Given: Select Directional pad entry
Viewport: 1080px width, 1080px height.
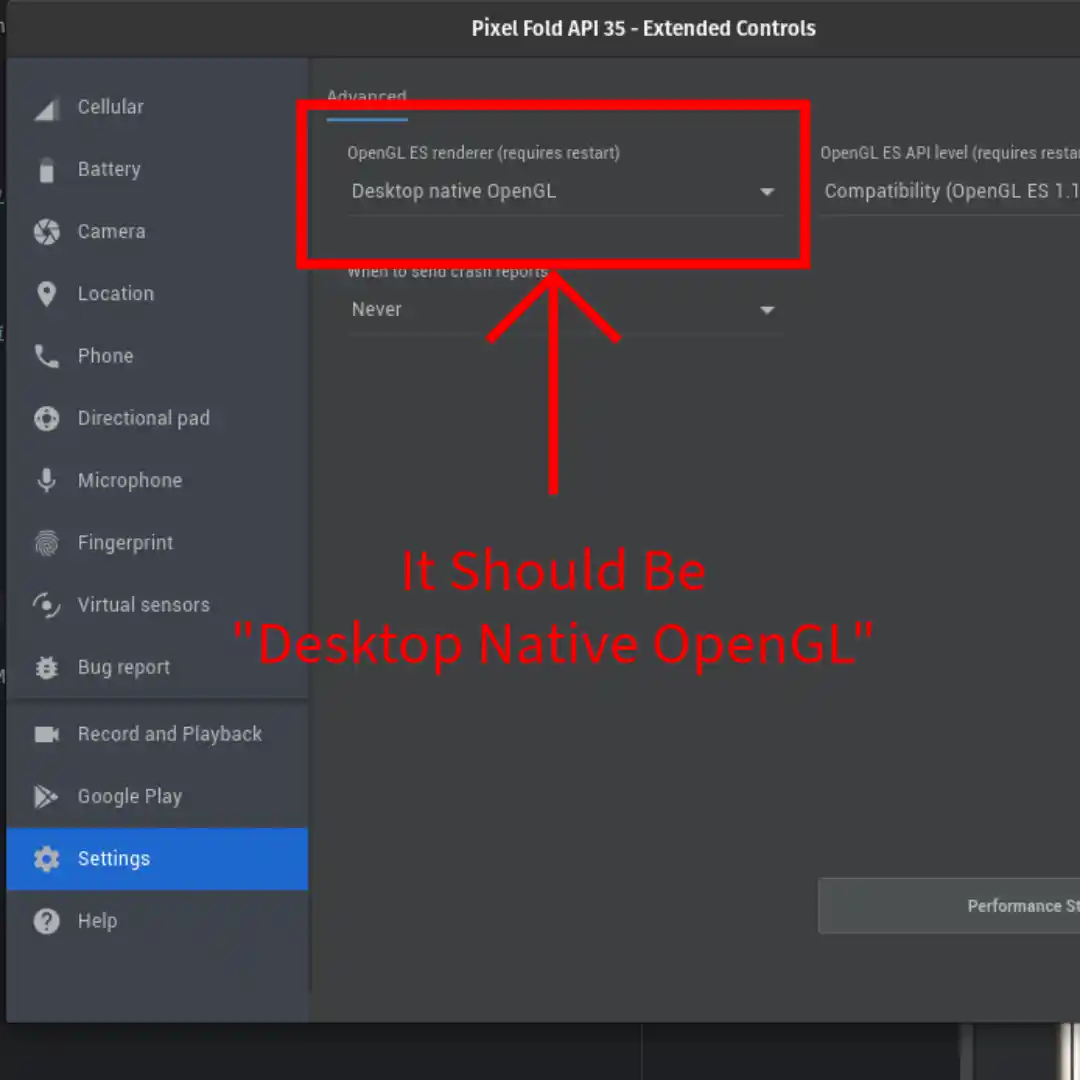Looking at the screenshot, I should pyautogui.click(x=157, y=418).
